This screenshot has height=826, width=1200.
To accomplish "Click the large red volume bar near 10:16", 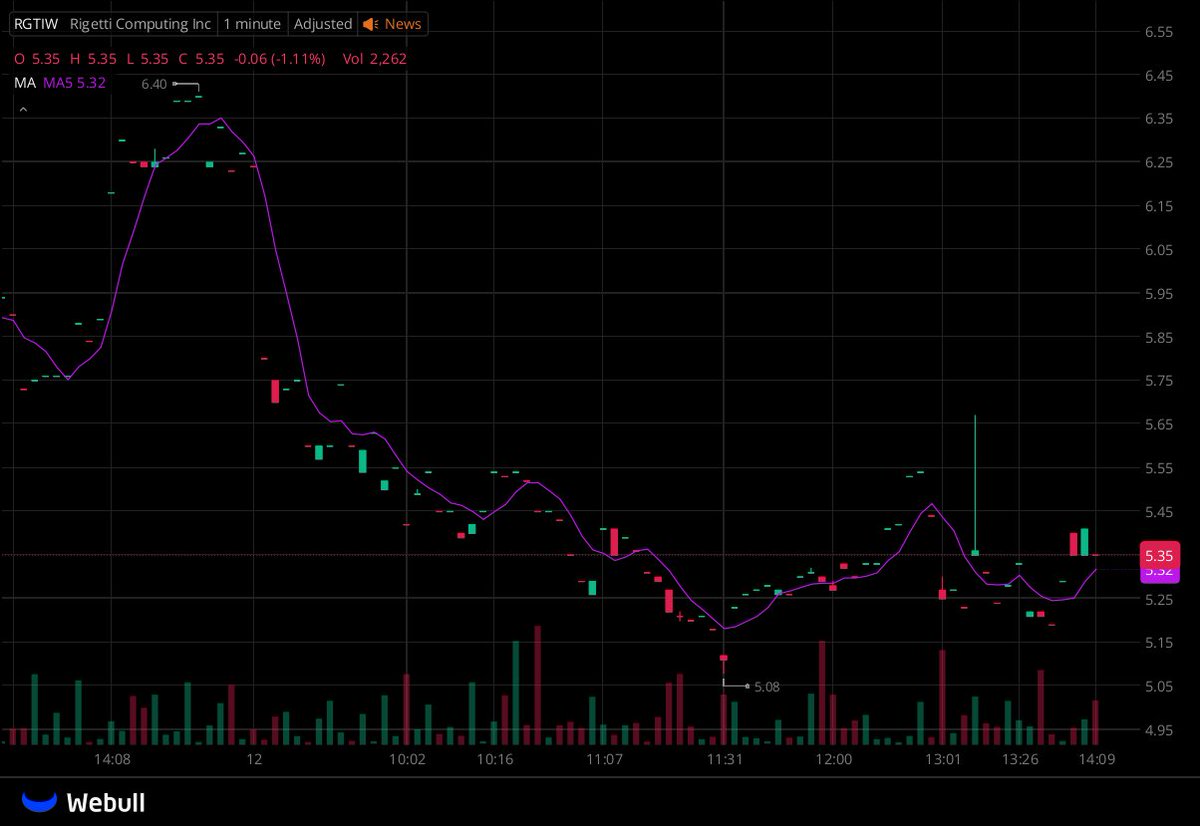I will click(x=537, y=690).
